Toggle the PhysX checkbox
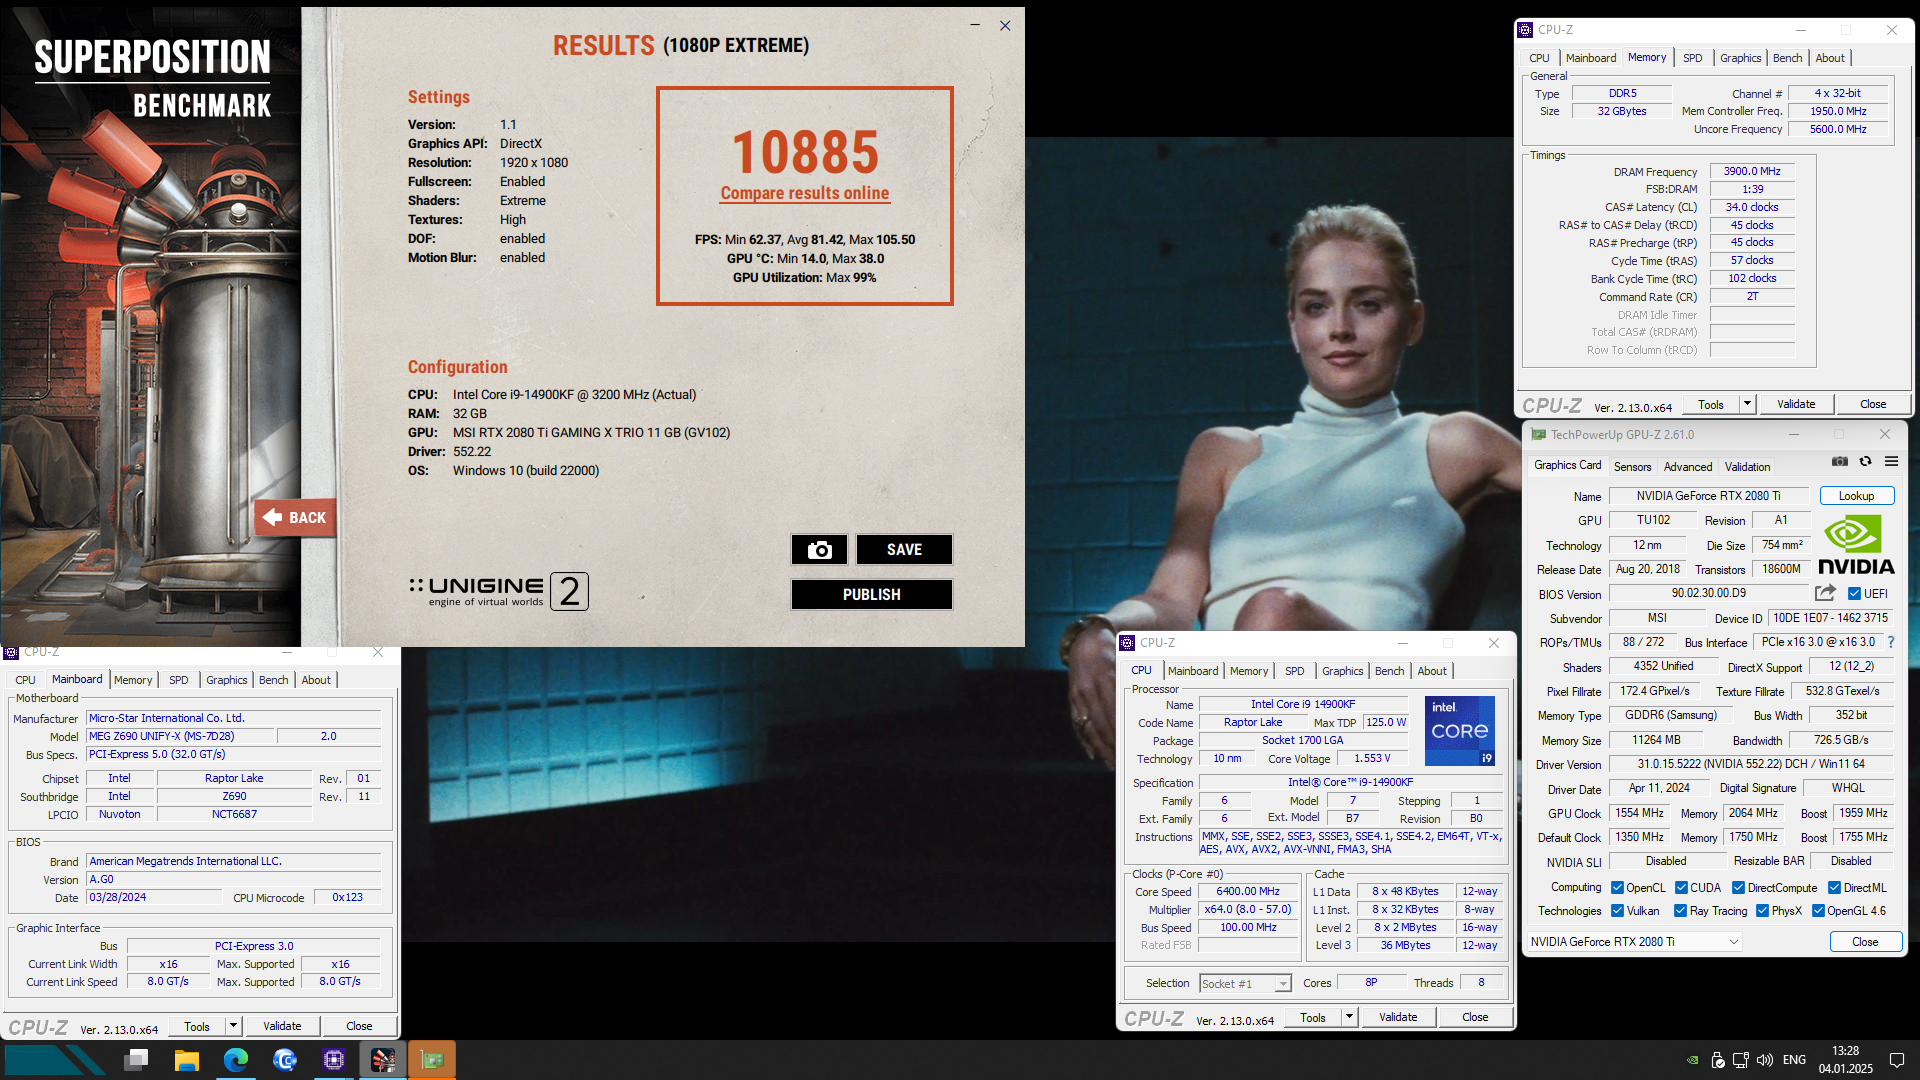The height and width of the screenshot is (1080, 1920). (1762, 911)
